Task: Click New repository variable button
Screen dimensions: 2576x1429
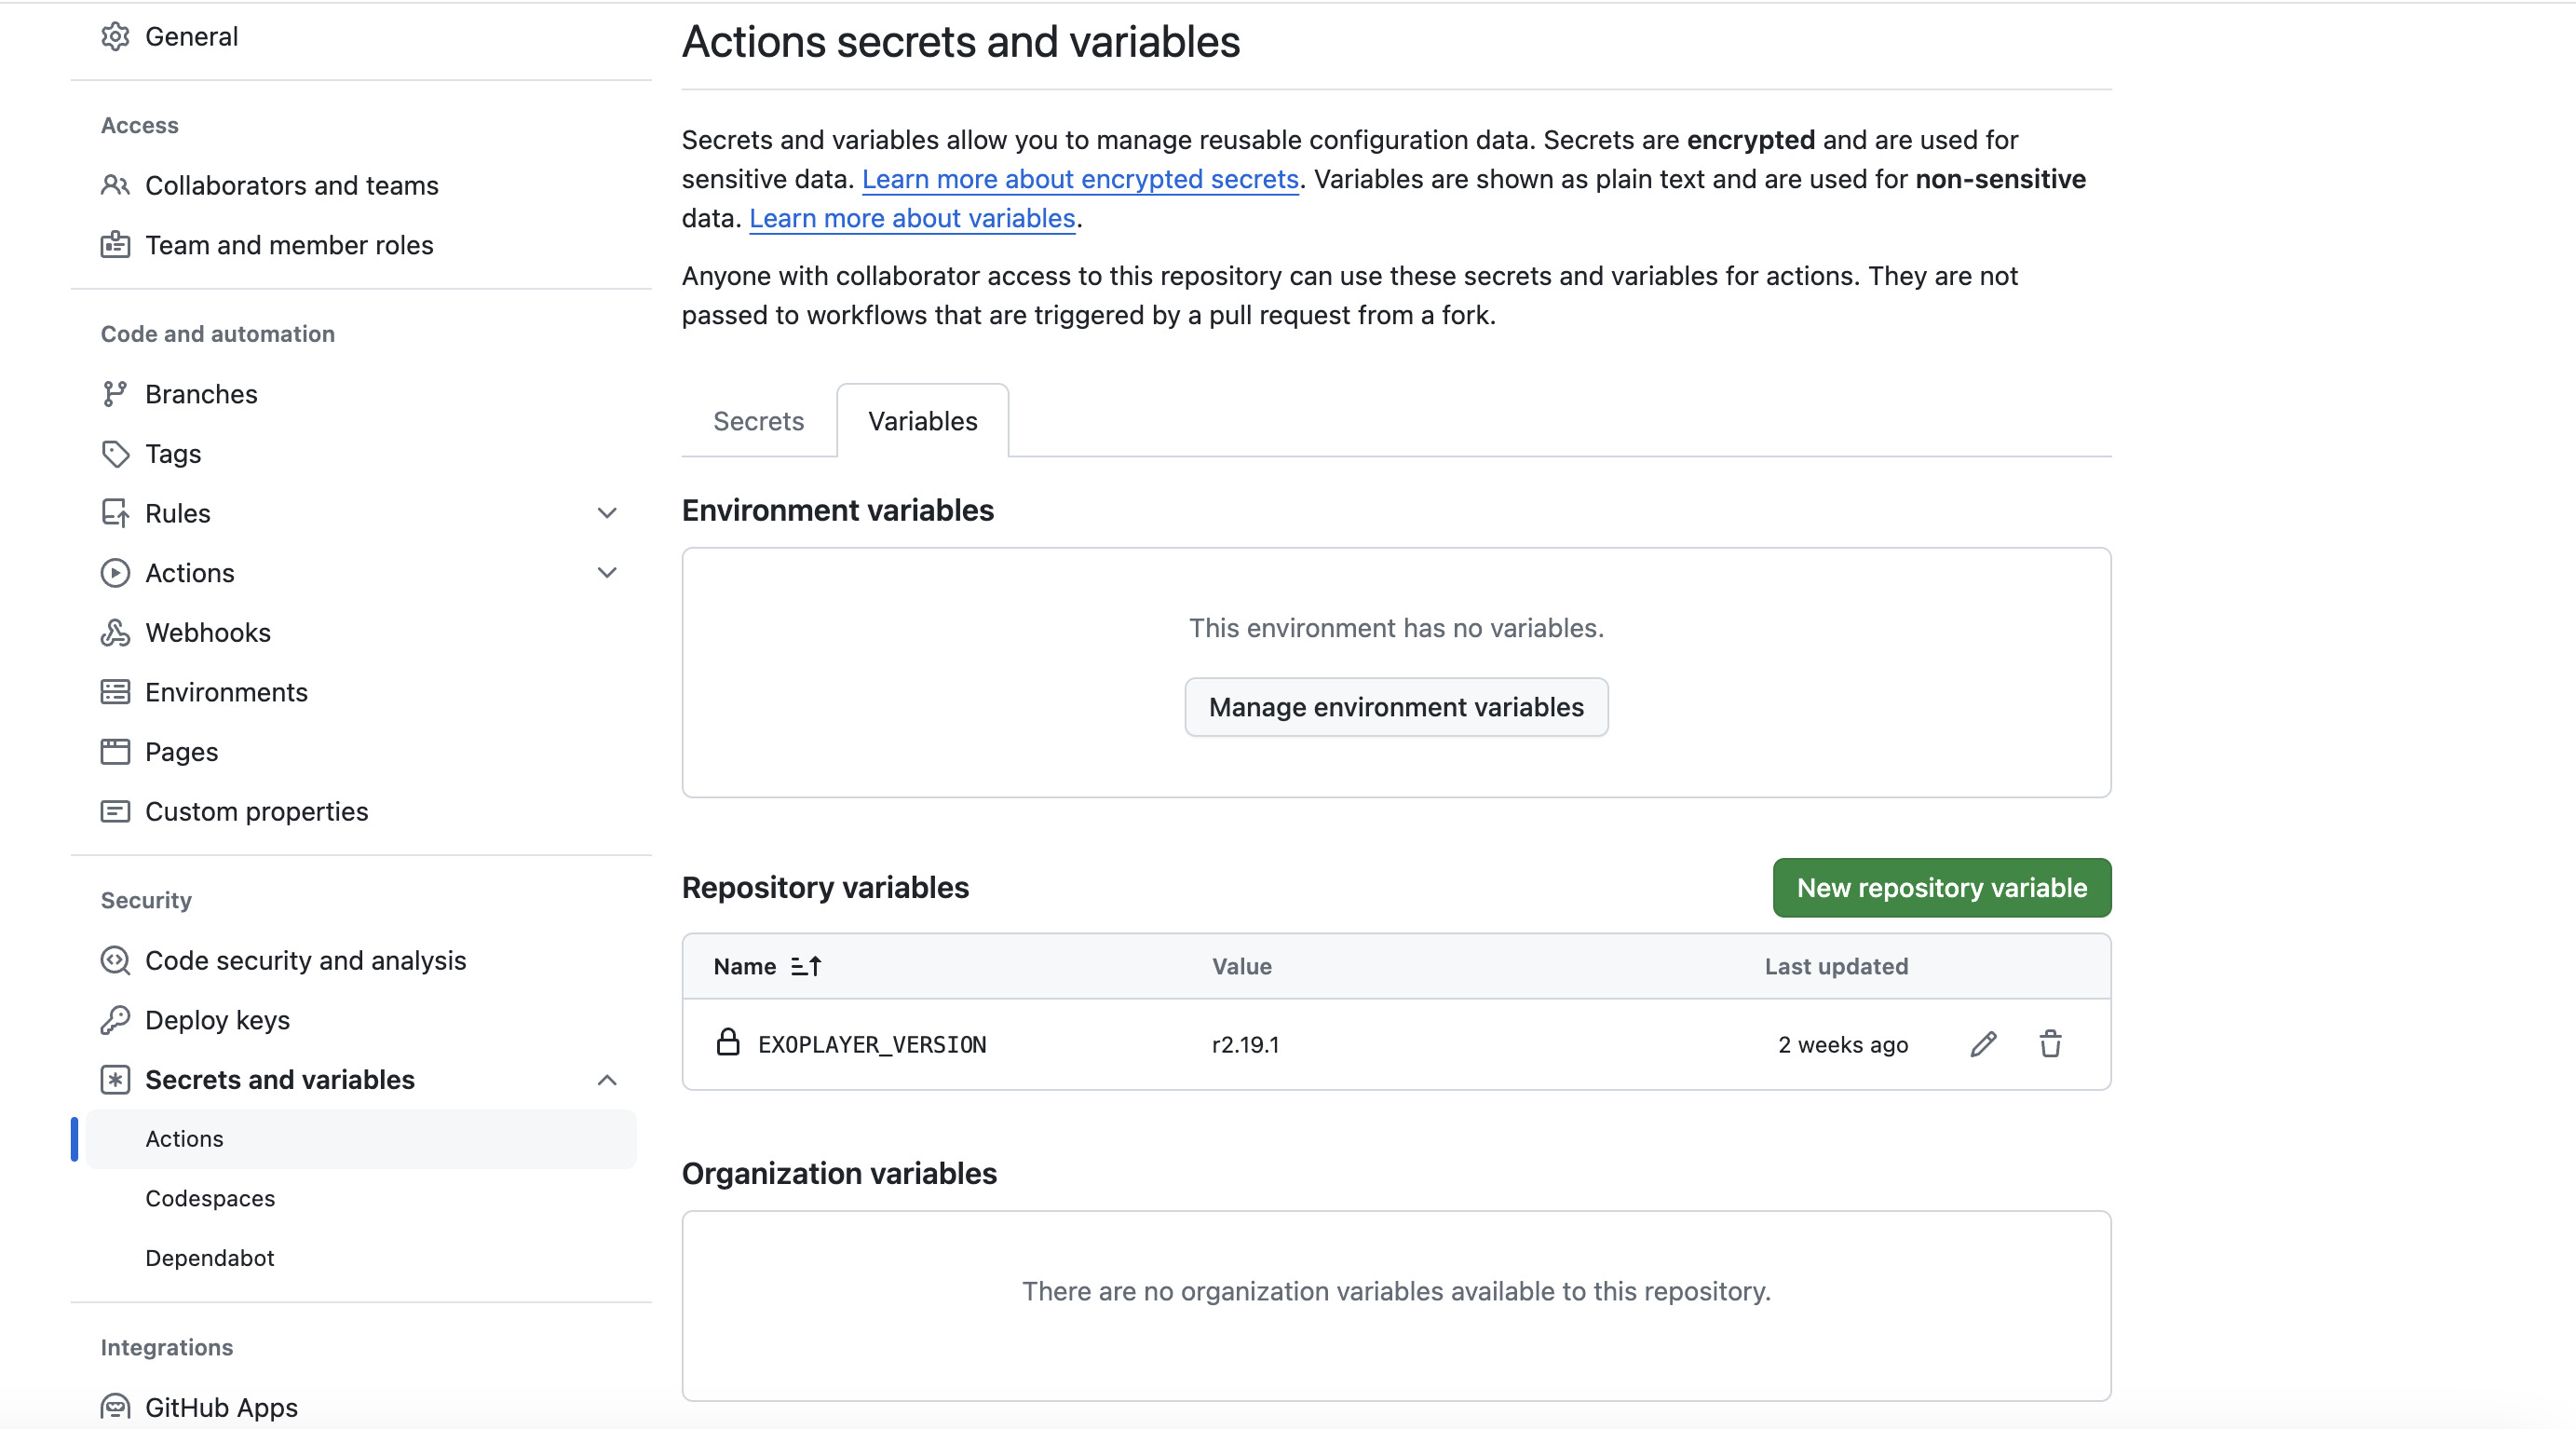Action: (x=1941, y=887)
